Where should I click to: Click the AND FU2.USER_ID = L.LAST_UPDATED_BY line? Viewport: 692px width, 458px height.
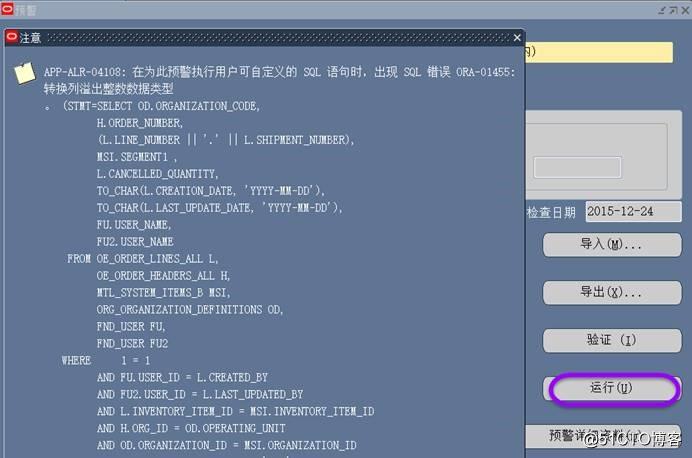(200, 394)
